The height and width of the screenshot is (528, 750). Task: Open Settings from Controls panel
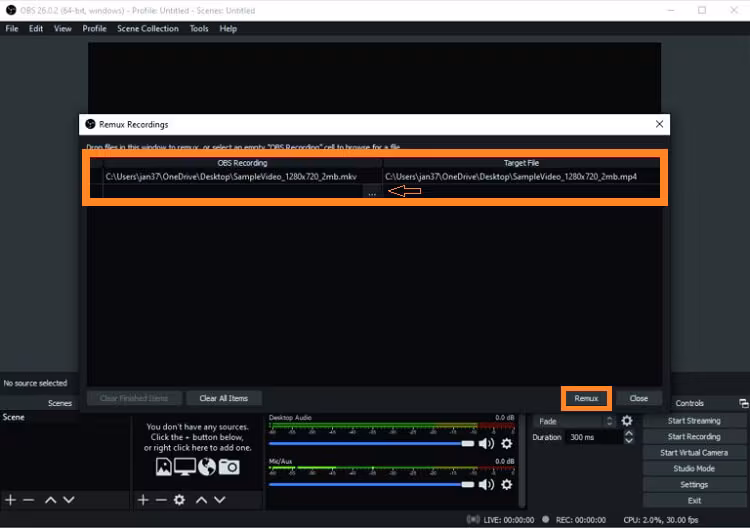click(694, 485)
